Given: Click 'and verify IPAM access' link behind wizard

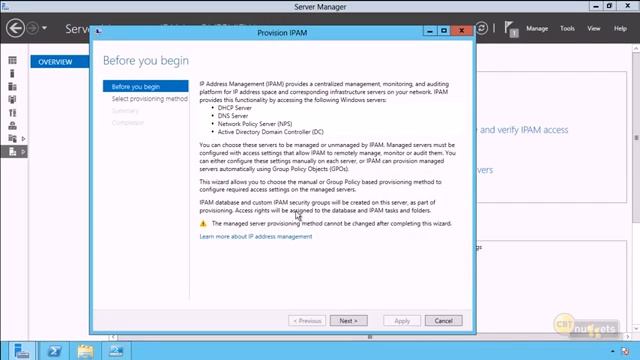Looking at the screenshot, I should pos(524,130).
